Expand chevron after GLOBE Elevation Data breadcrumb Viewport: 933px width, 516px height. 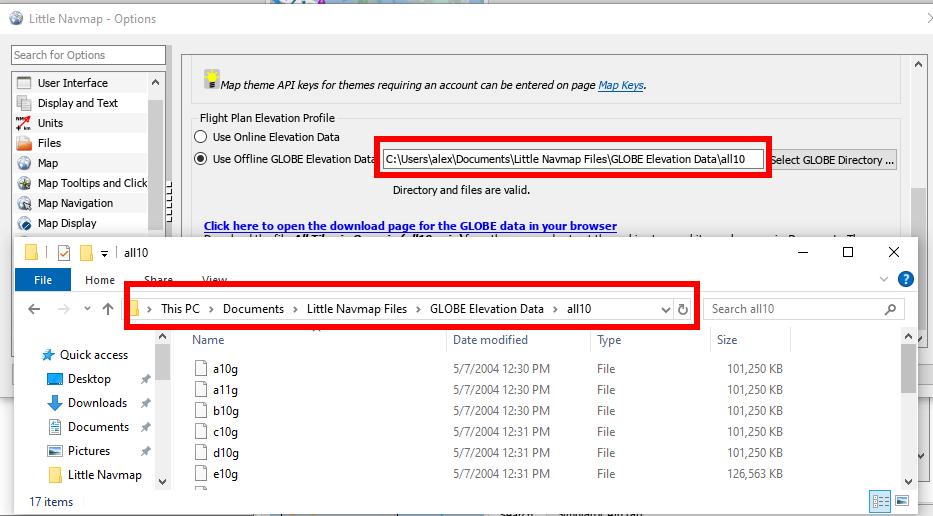[556, 309]
